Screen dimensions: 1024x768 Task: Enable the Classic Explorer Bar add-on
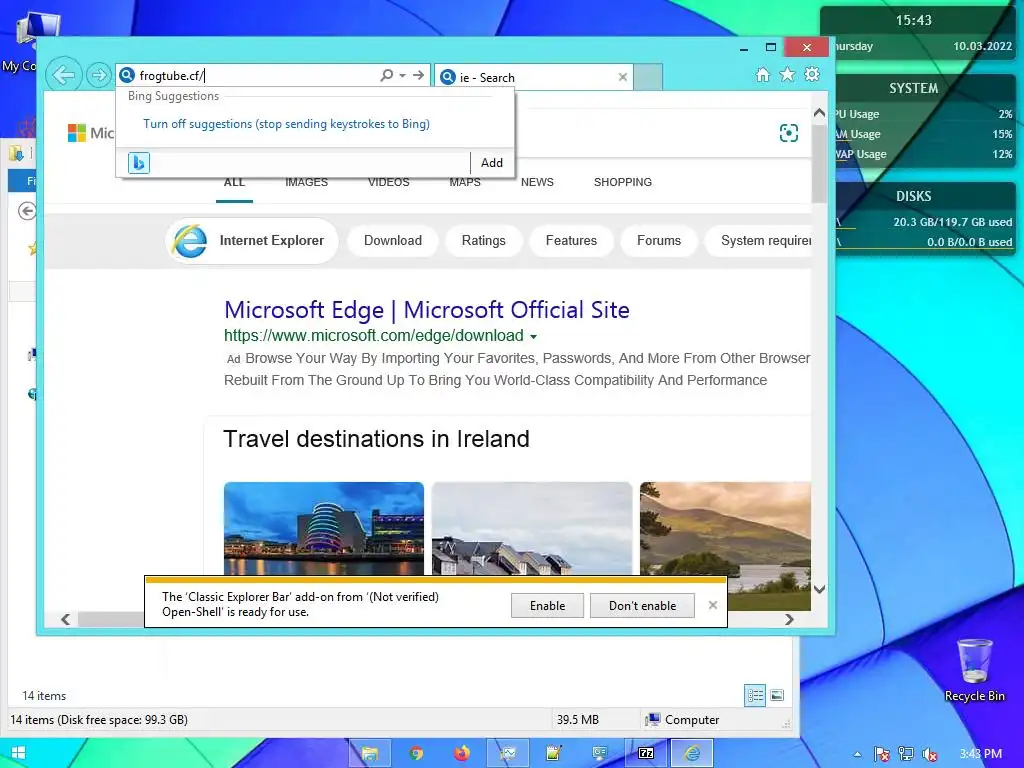click(547, 606)
